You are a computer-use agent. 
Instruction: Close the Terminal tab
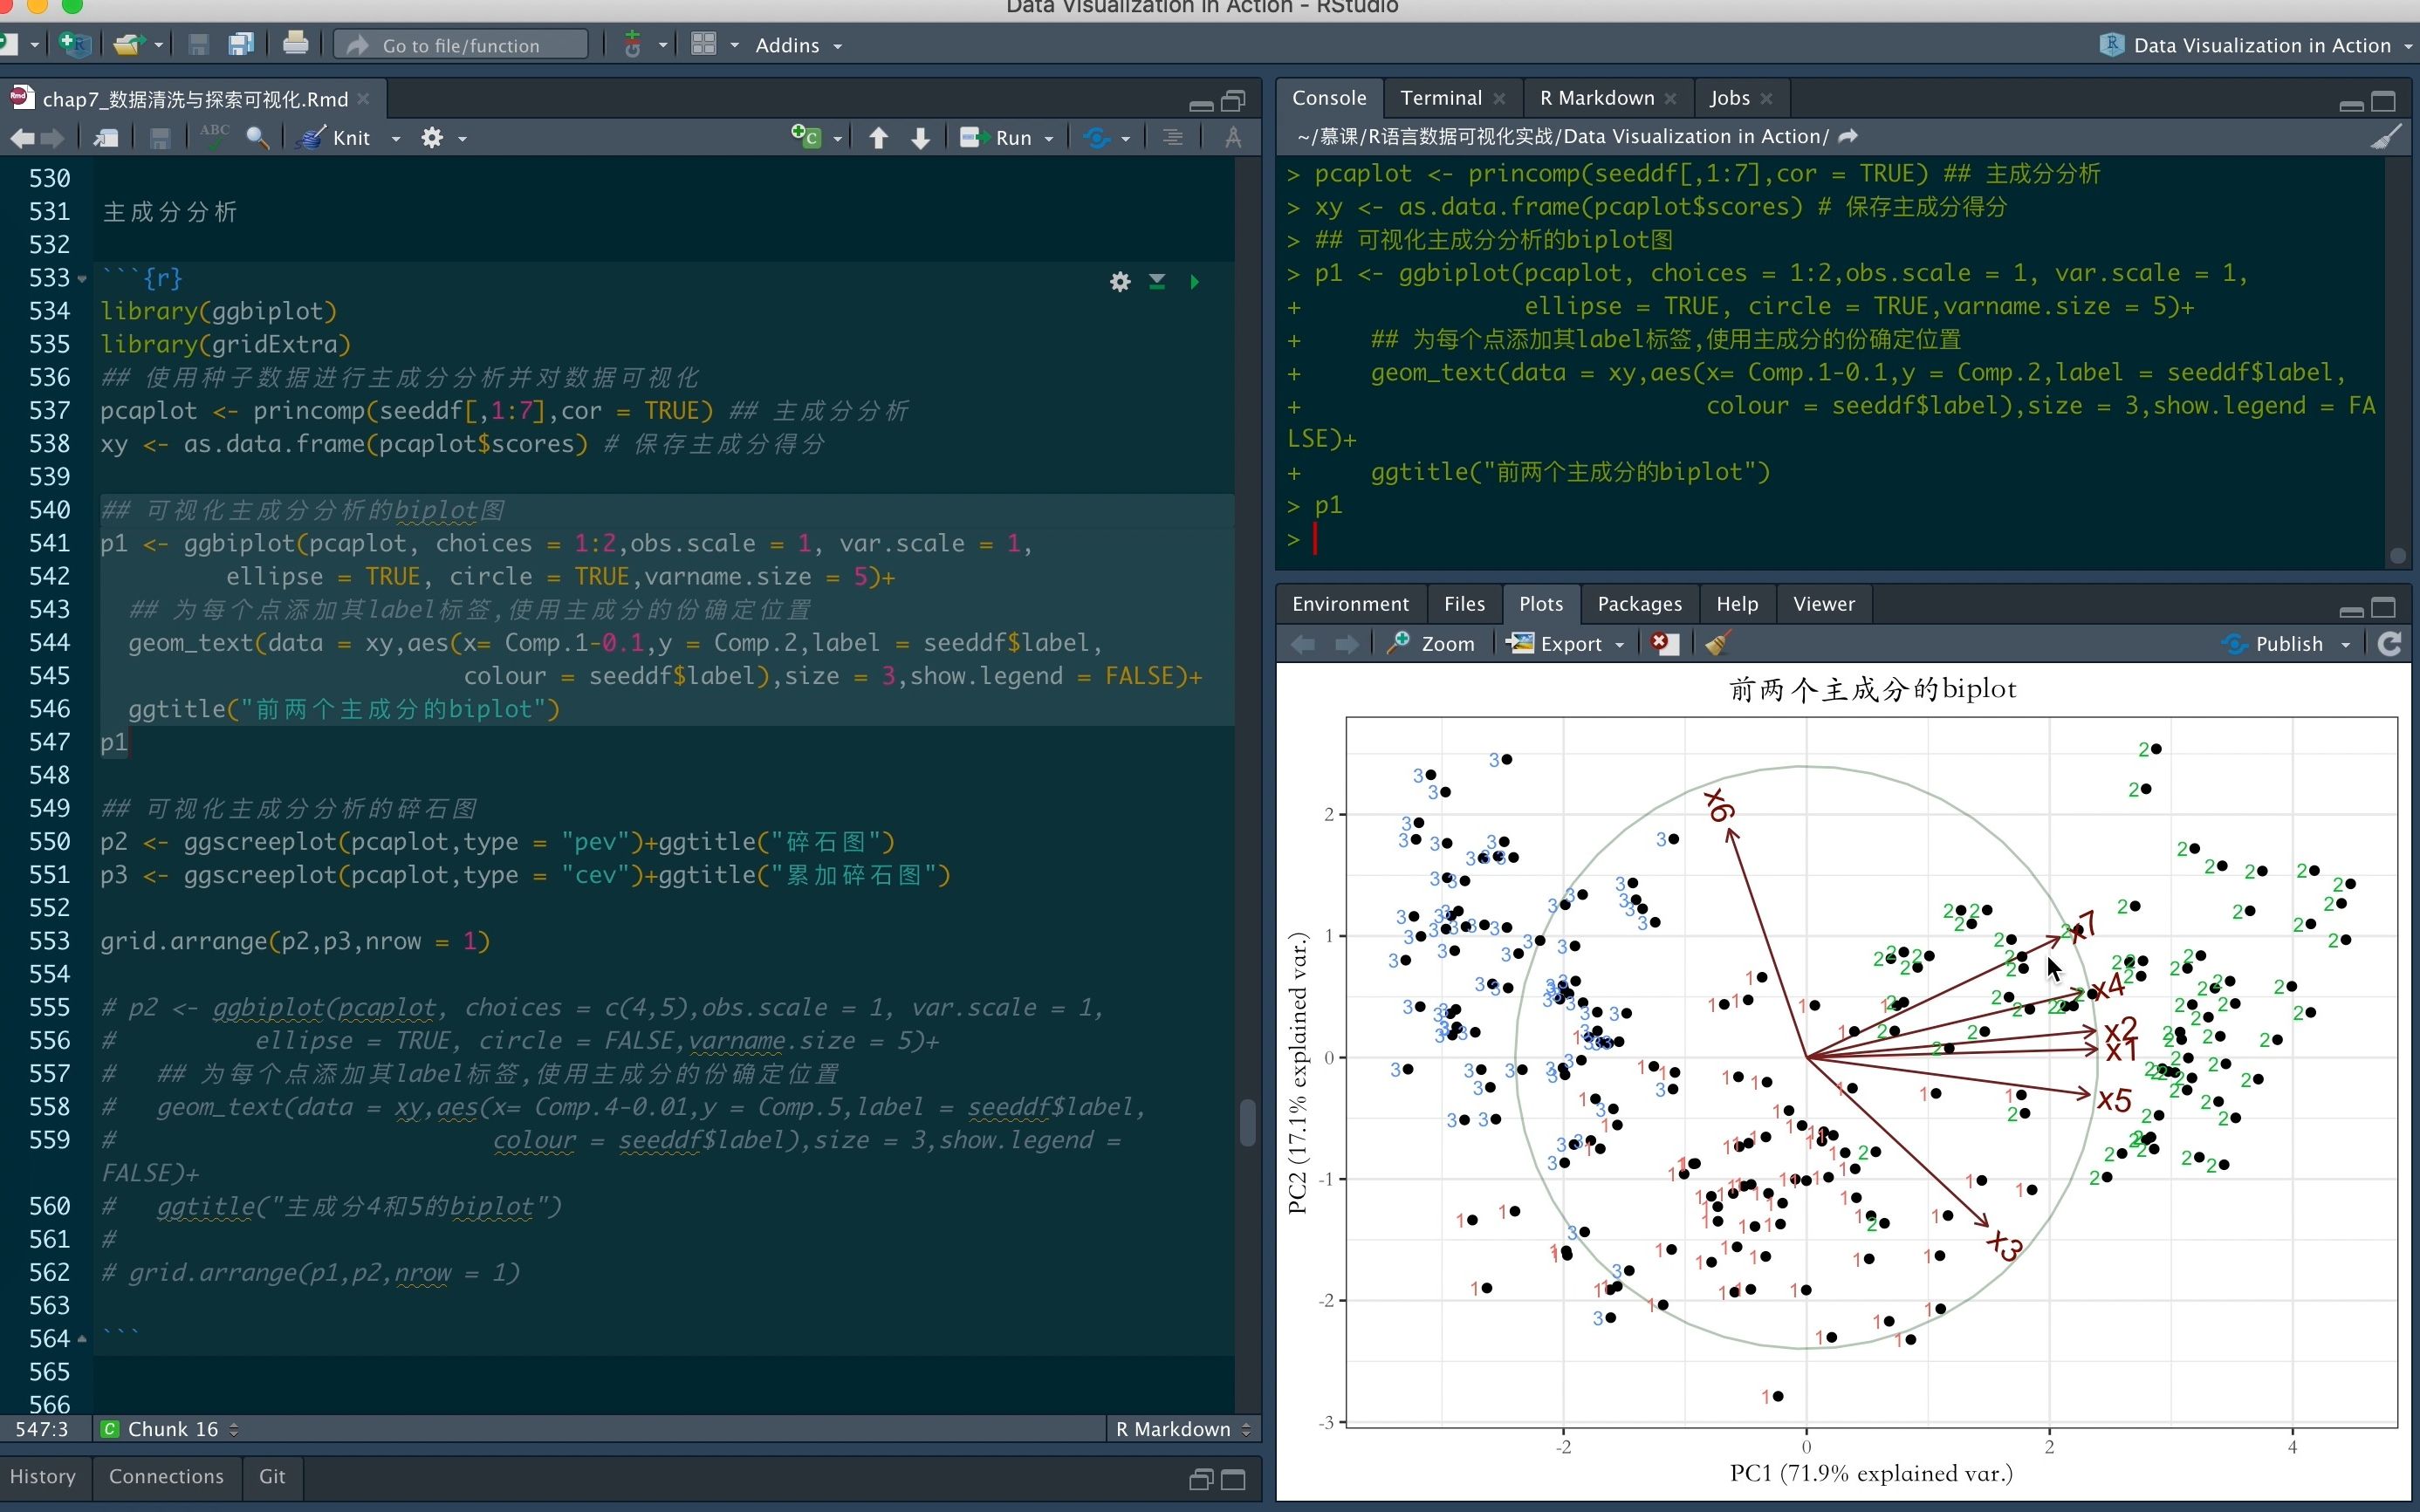(x=1499, y=98)
